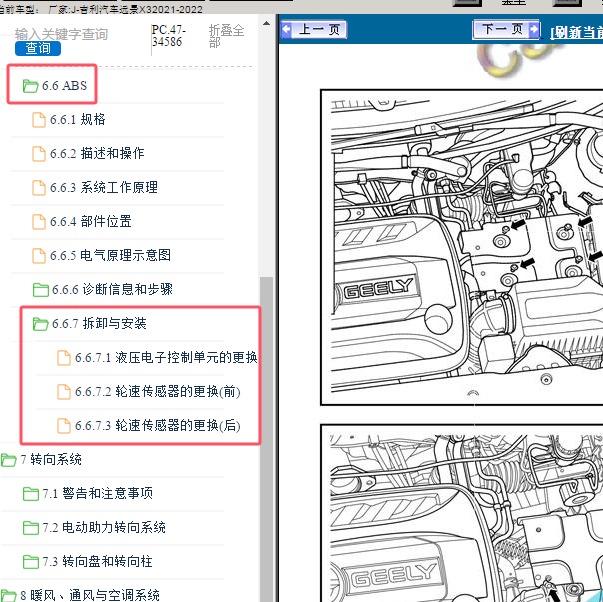Click page icon beside 6.6.3 系统工作原理
This screenshot has height=602, width=603.
(38, 188)
